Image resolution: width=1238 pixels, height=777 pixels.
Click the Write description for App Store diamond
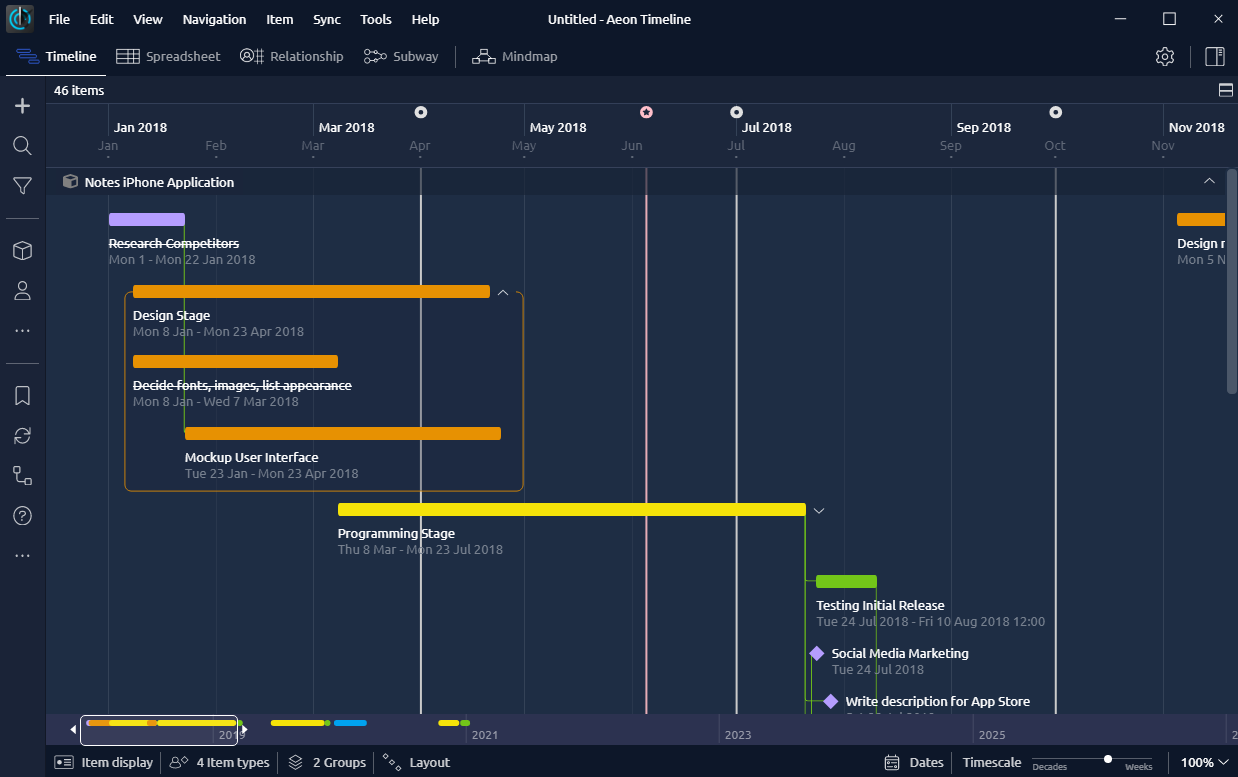click(x=831, y=701)
